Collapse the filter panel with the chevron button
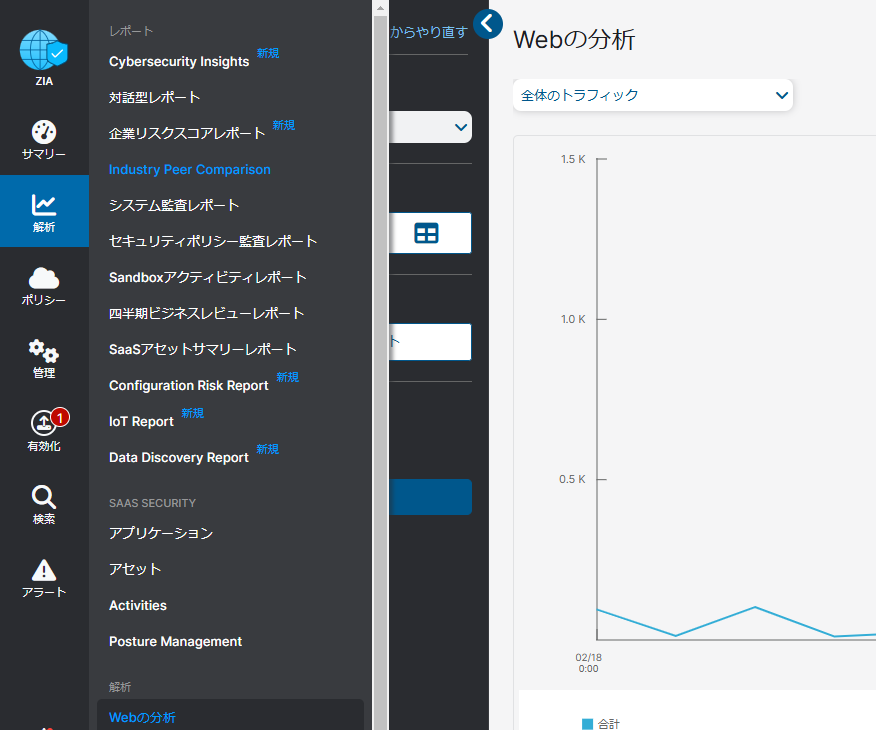876x730 pixels. (488, 24)
